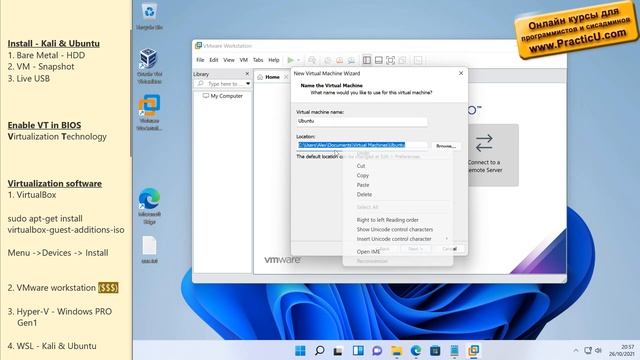Viewport: 640px width, 360px height.
Task: Click the Unity mode toolbar icon
Action: (402, 60)
